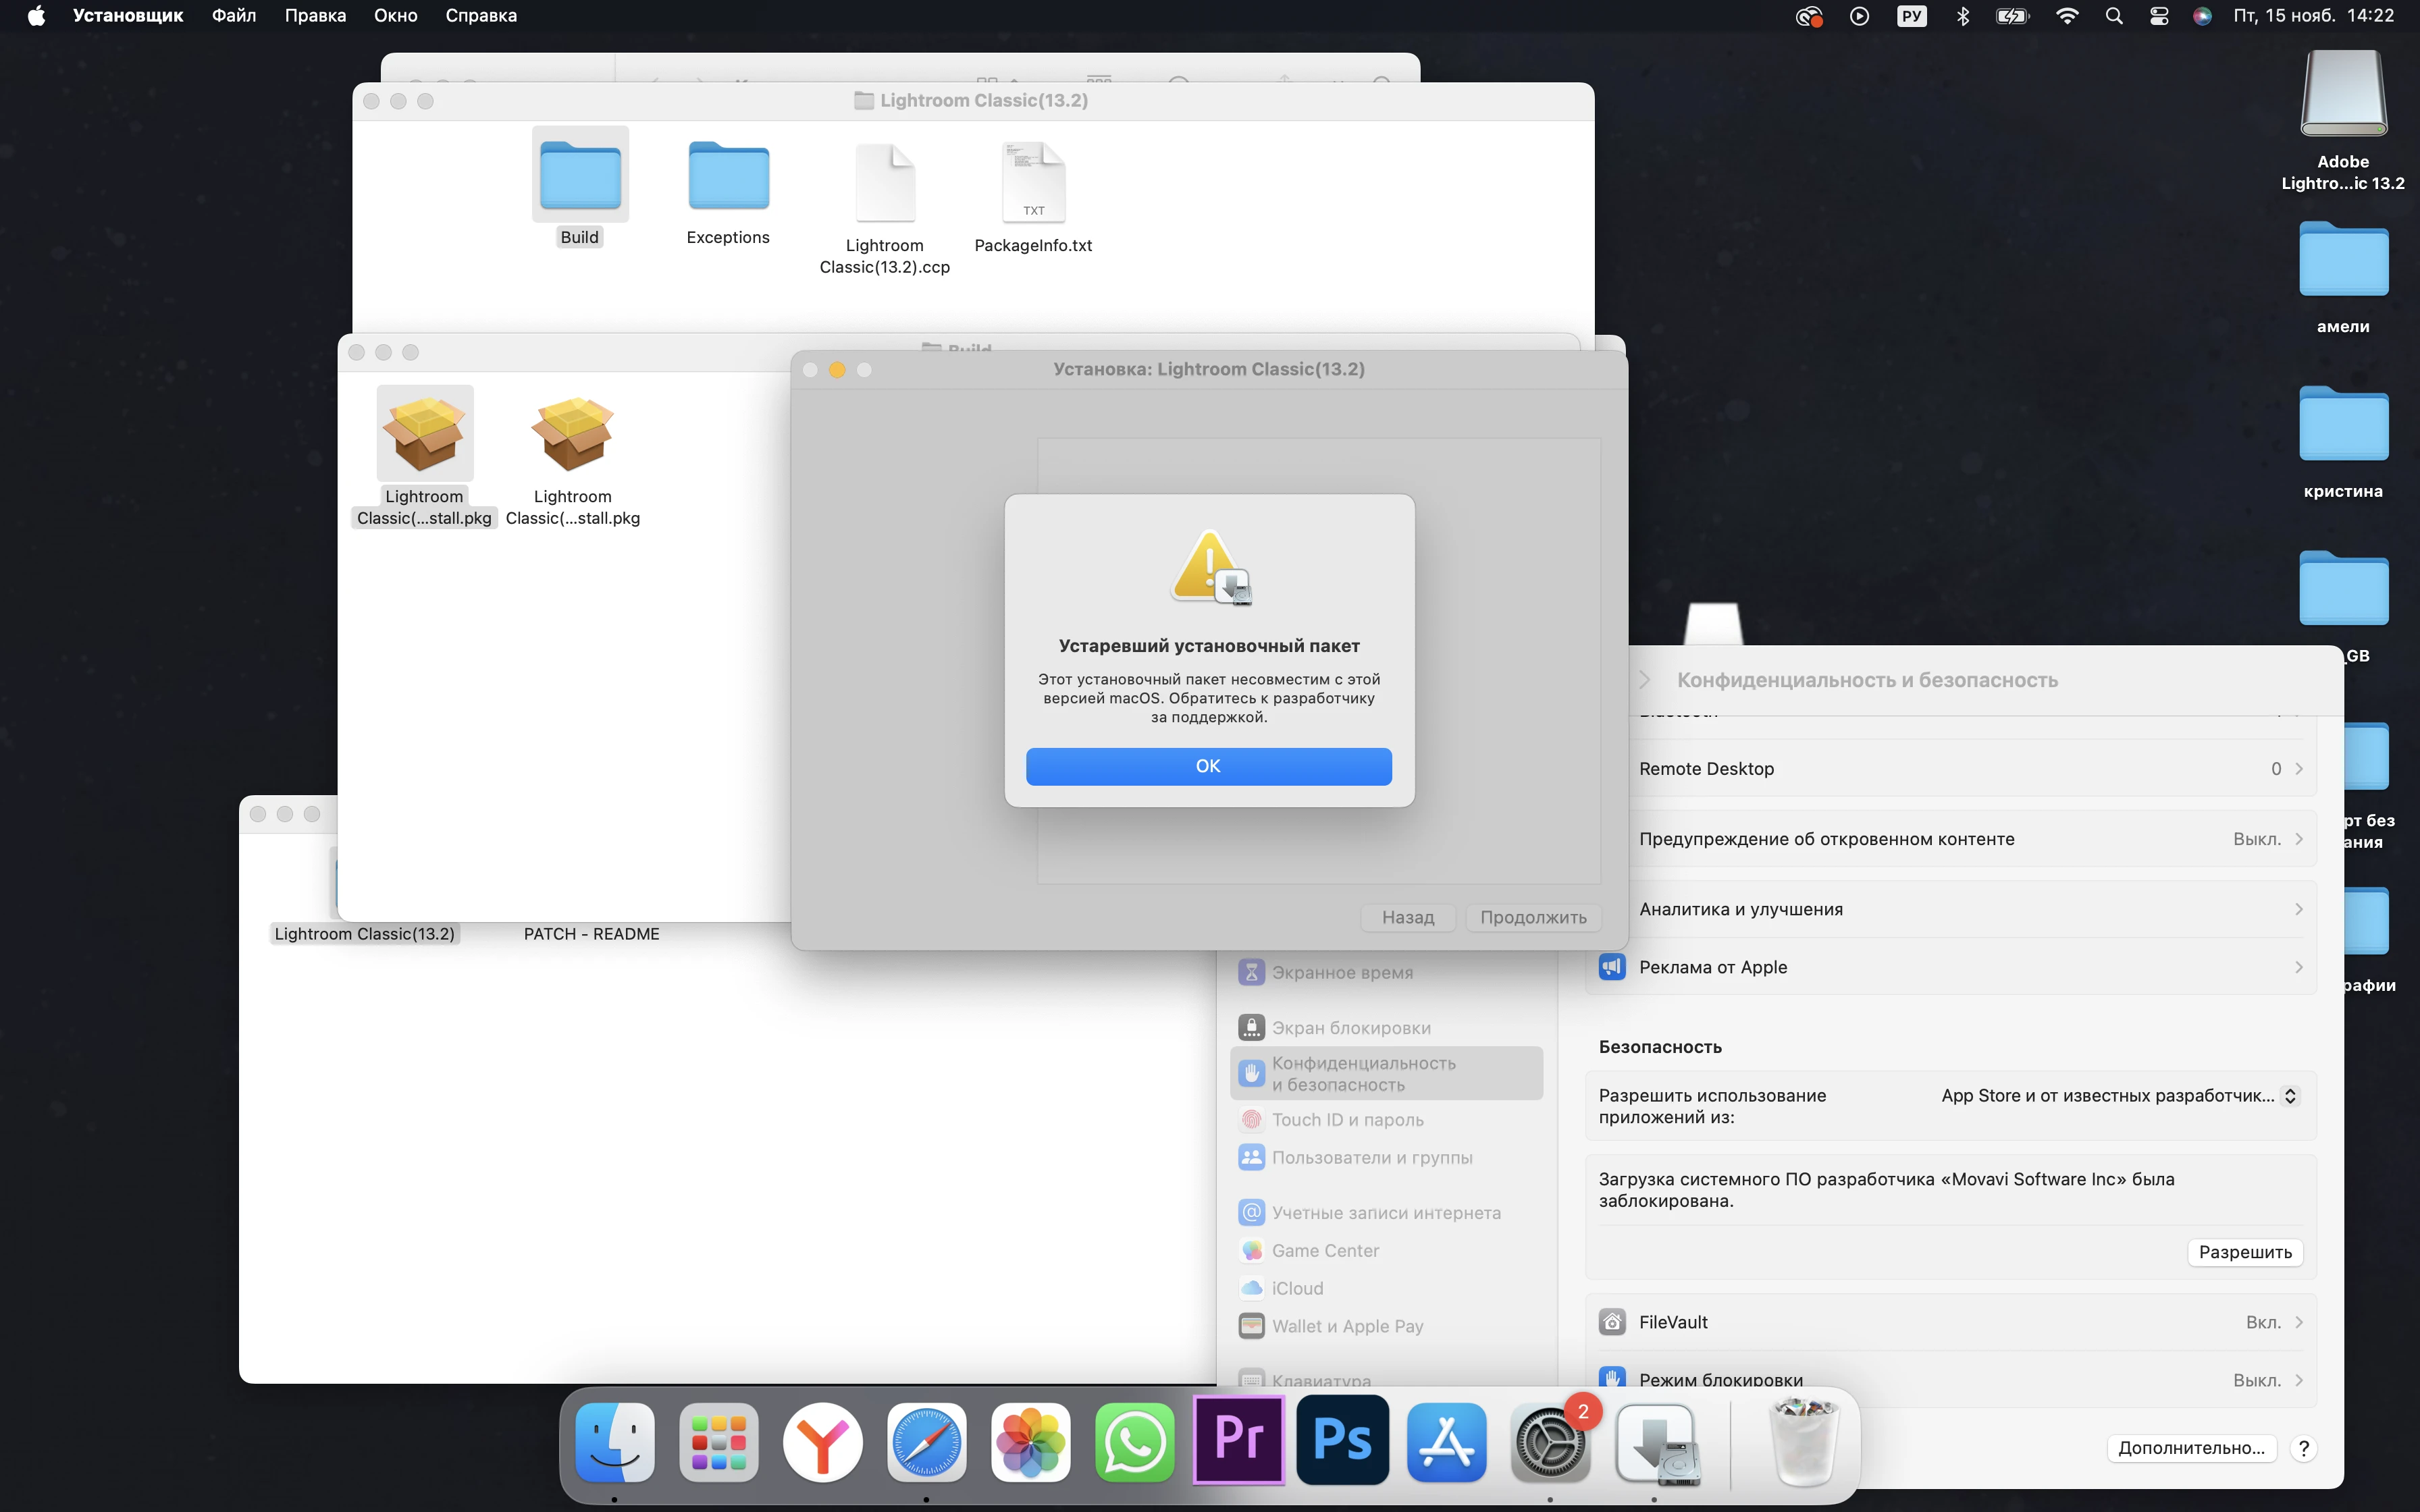
Task: Open Экранное время in the settings sidebar
Action: pos(1386,972)
